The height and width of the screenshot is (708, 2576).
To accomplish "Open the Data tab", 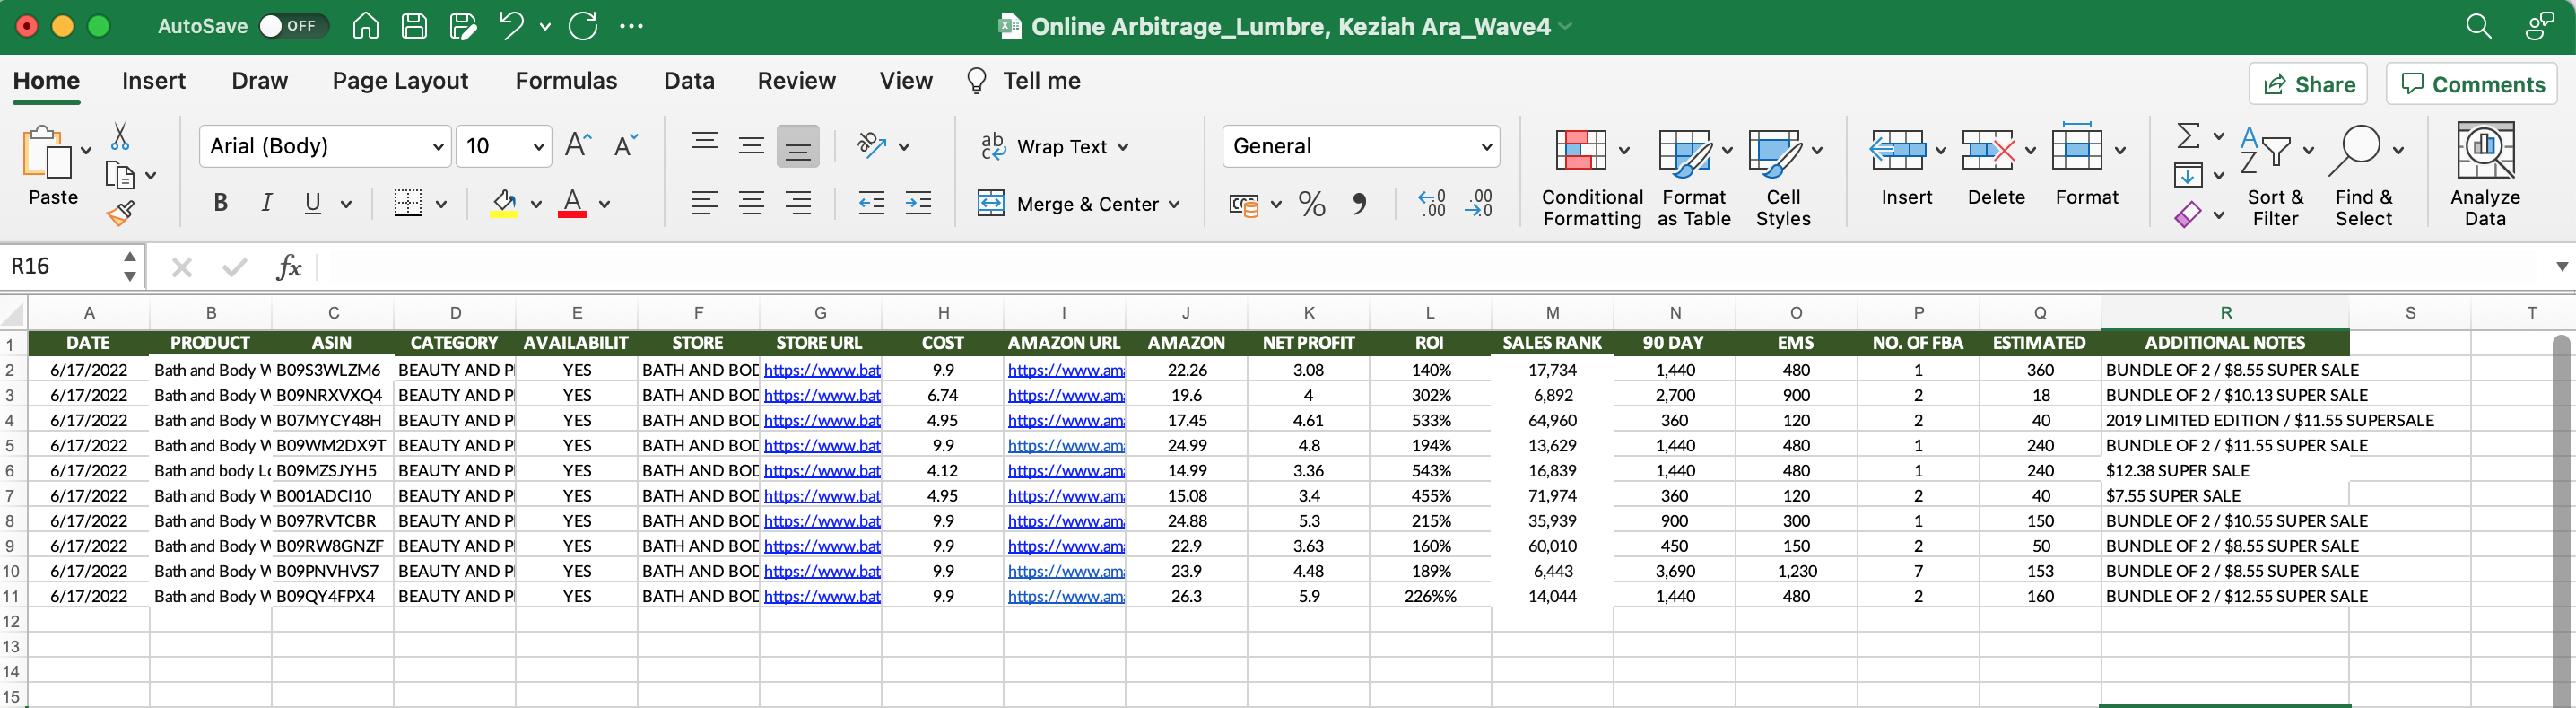I will tap(689, 81).
